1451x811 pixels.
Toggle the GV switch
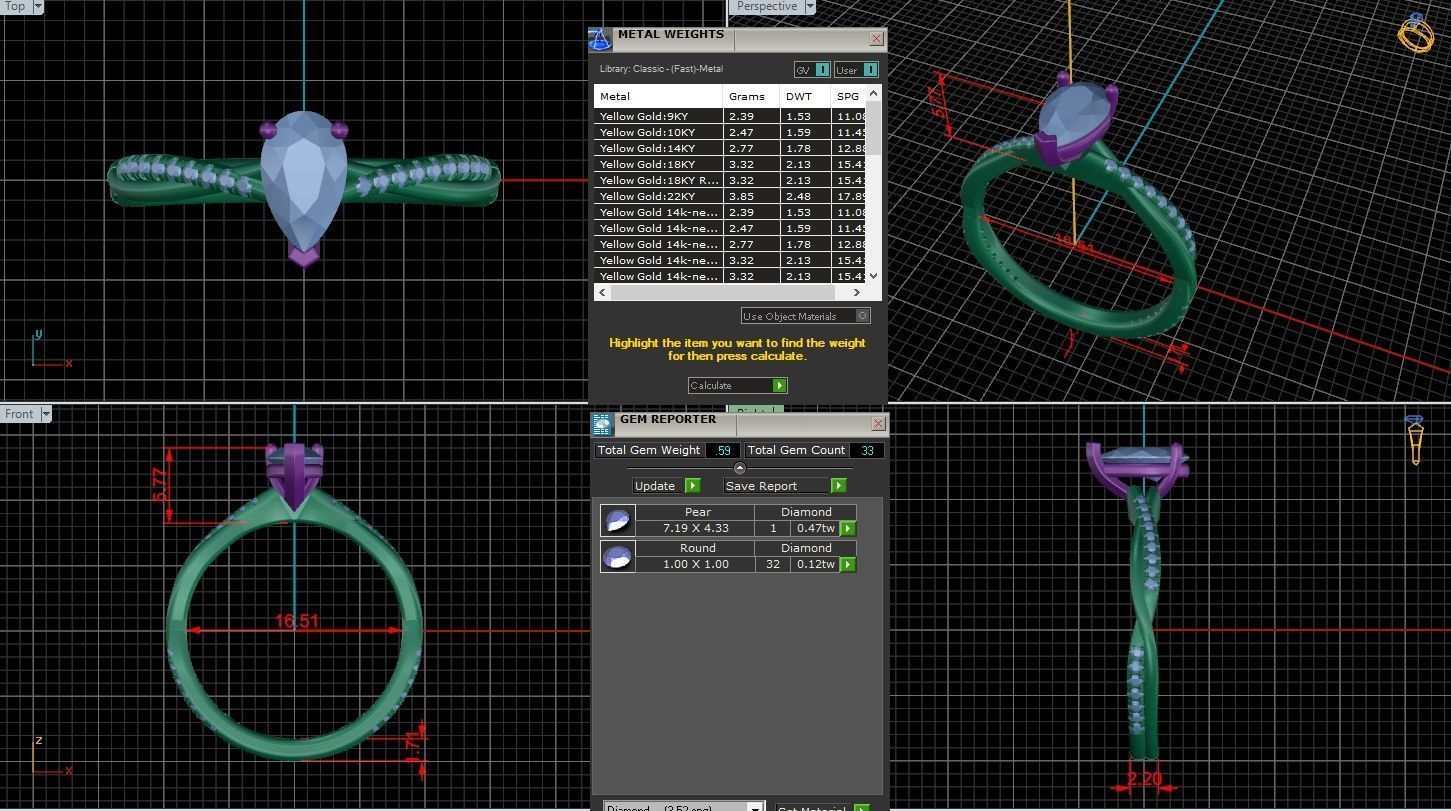(822, 70)
